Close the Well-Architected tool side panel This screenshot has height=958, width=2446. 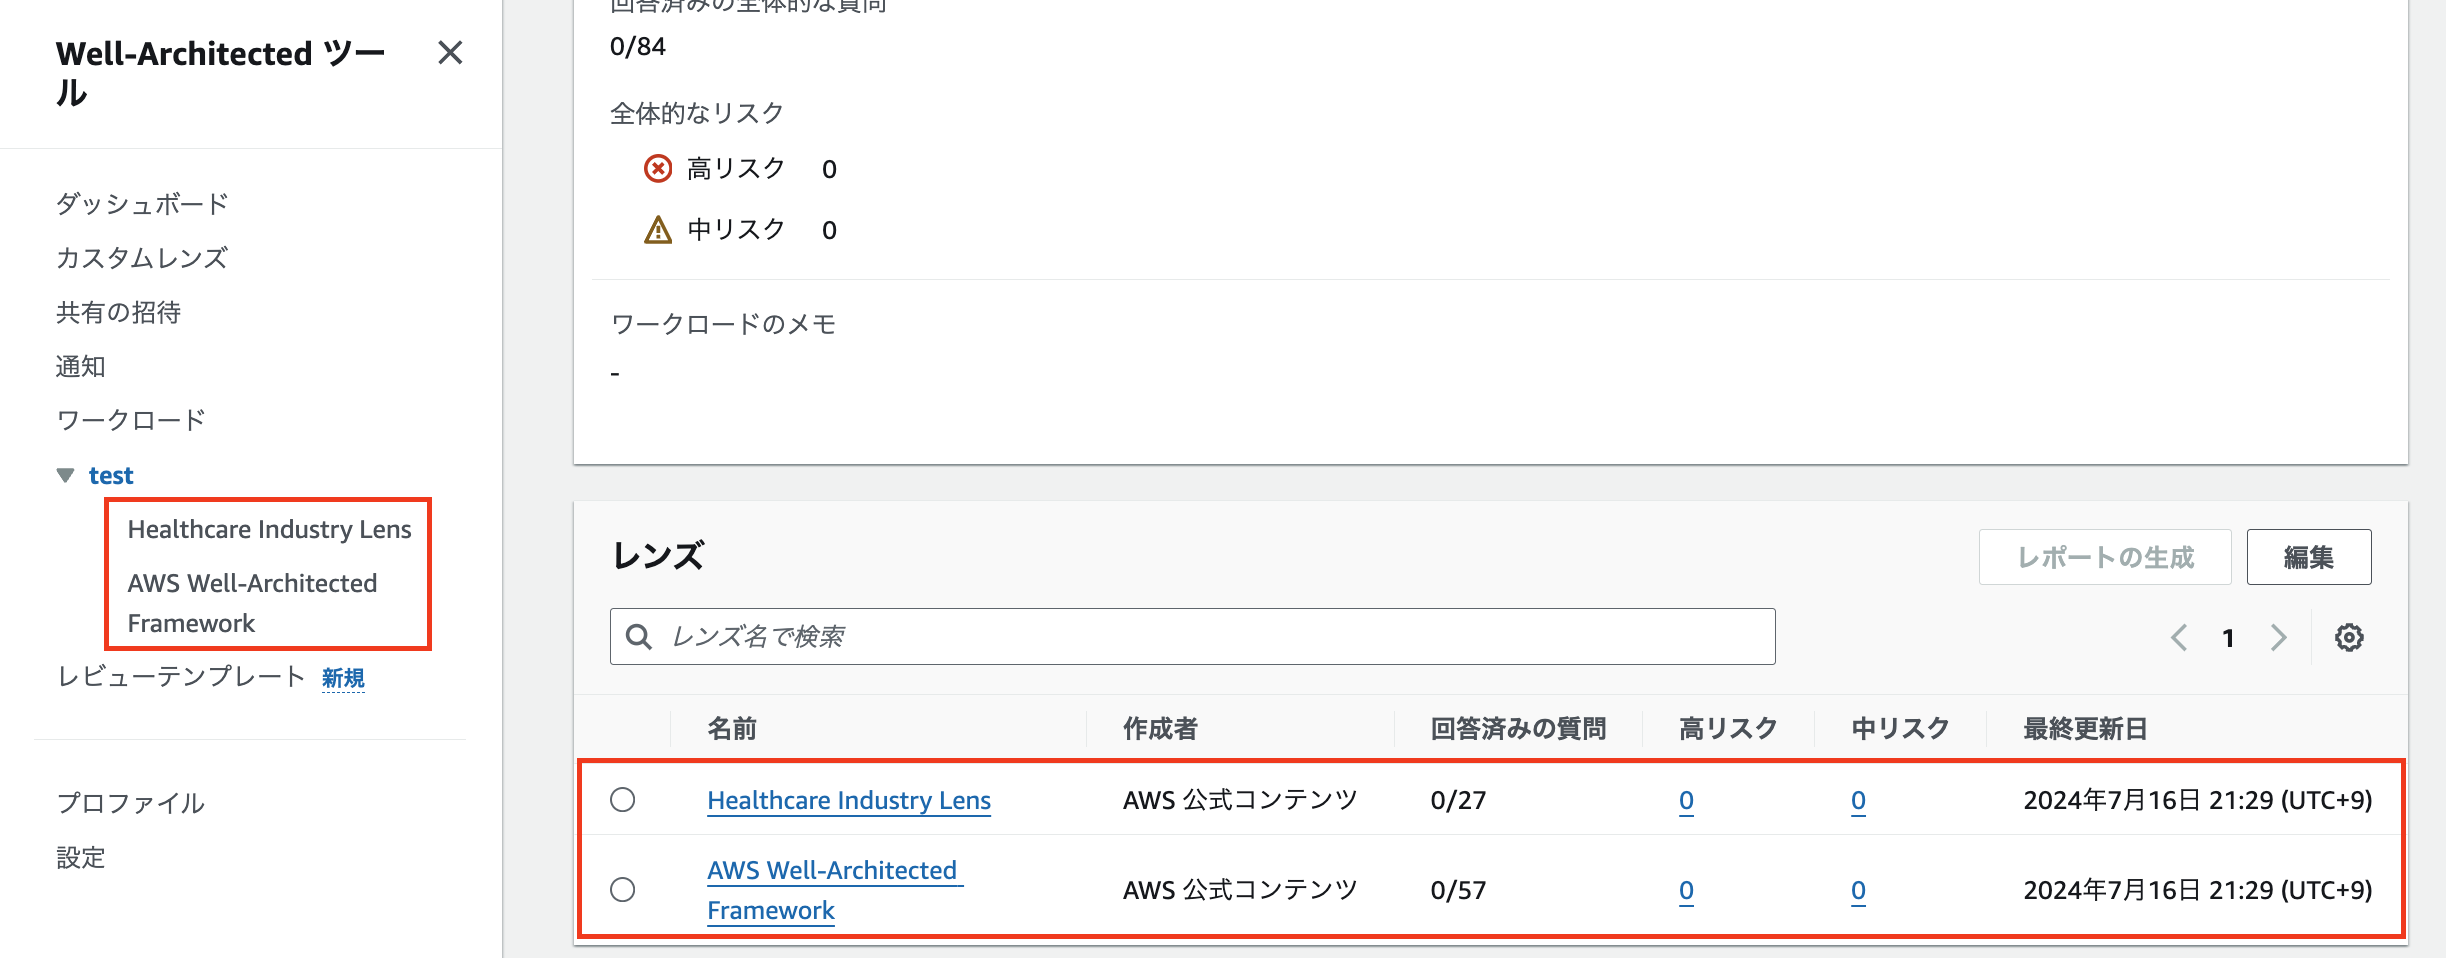click(450, 53)
